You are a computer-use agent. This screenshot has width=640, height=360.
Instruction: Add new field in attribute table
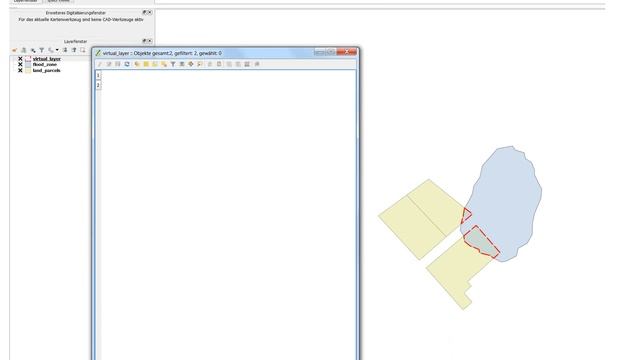[x=229, y=64]
